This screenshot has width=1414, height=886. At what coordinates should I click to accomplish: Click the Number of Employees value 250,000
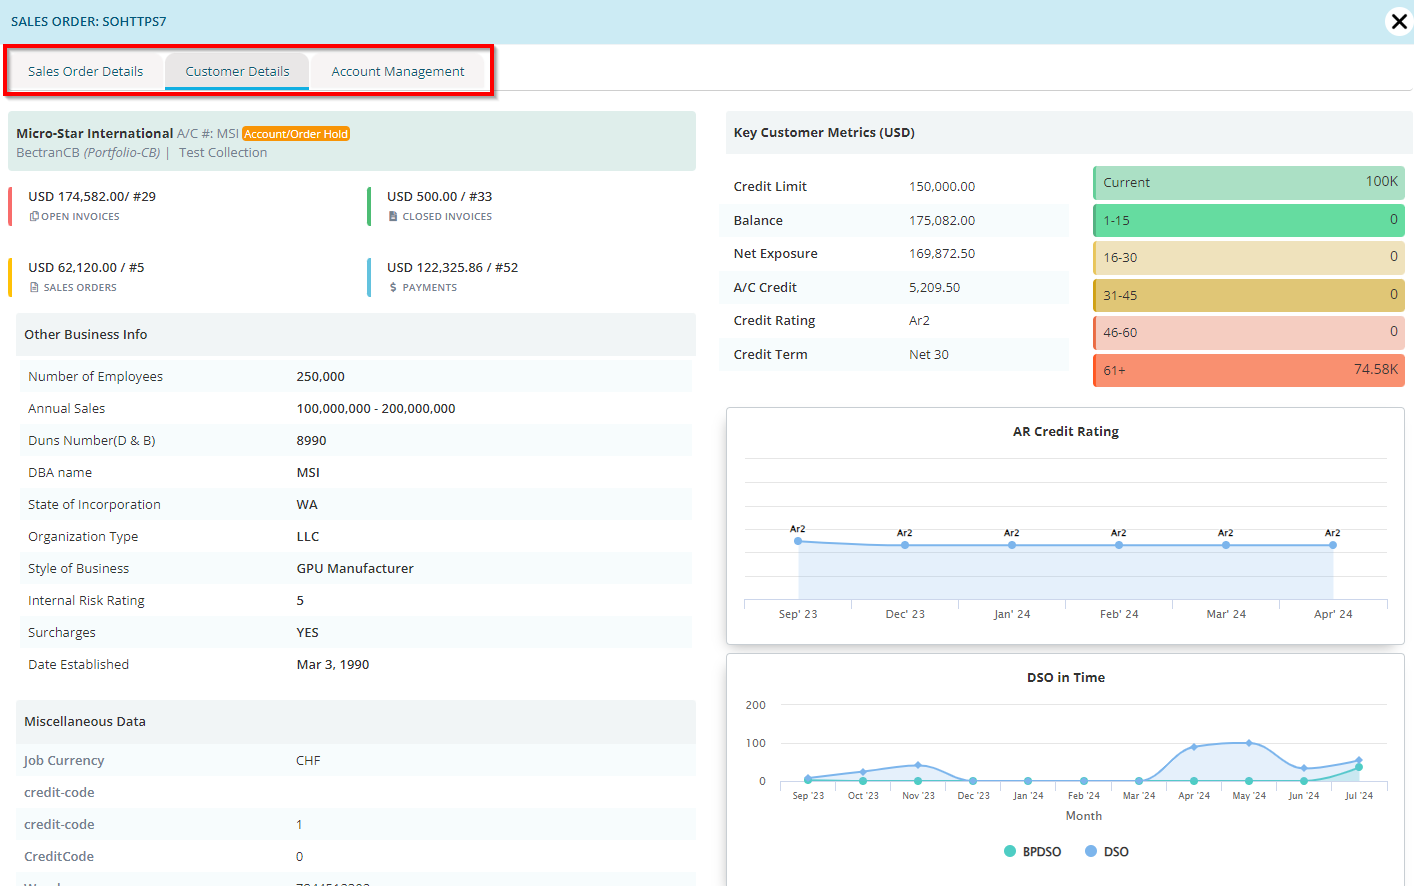click(321, 376)
